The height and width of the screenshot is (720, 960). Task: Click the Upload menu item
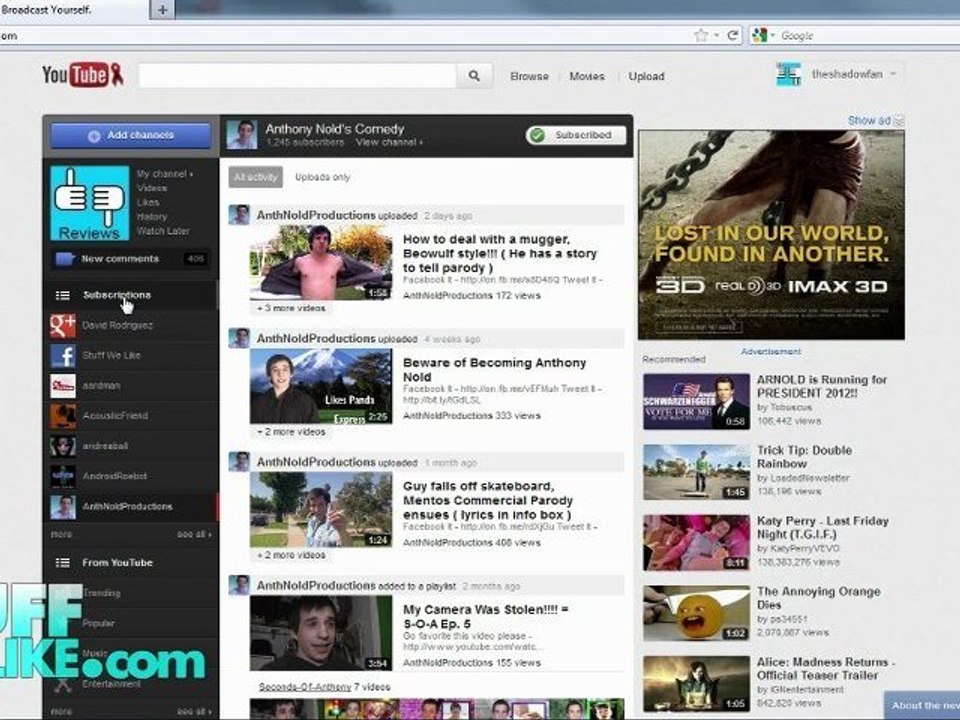coord(647,76)
